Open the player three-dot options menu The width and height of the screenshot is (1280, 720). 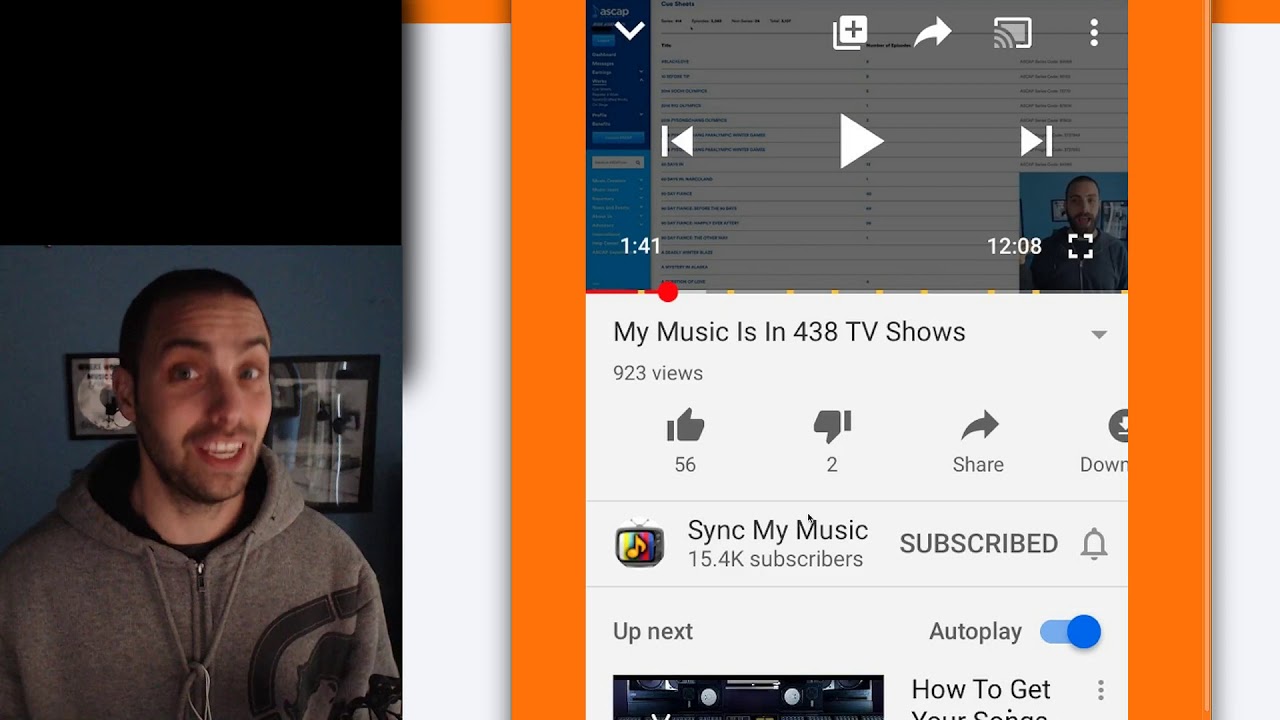click(1094, 33)
